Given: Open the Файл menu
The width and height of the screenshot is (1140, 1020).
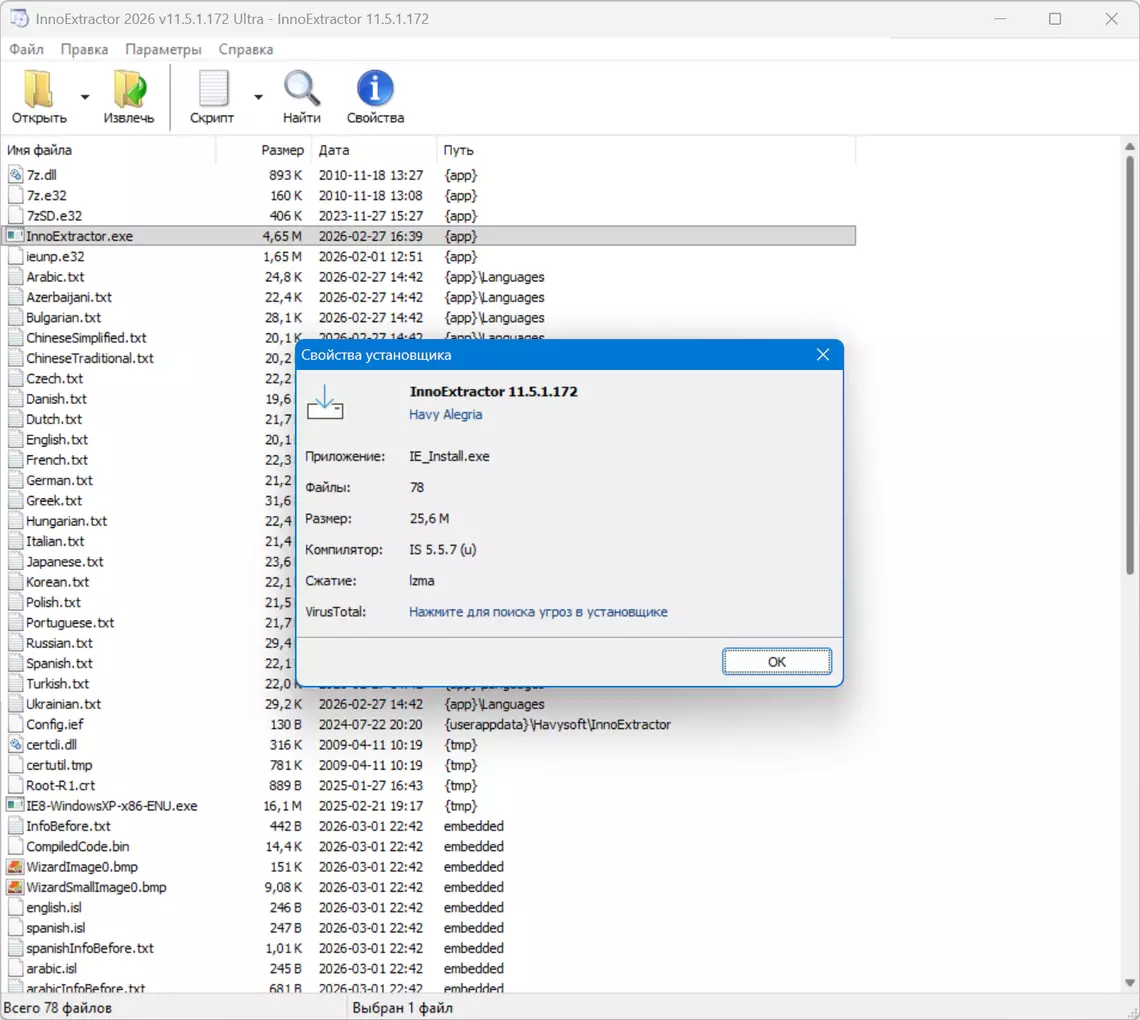Looking at the screenshot, I should [26, 49].
